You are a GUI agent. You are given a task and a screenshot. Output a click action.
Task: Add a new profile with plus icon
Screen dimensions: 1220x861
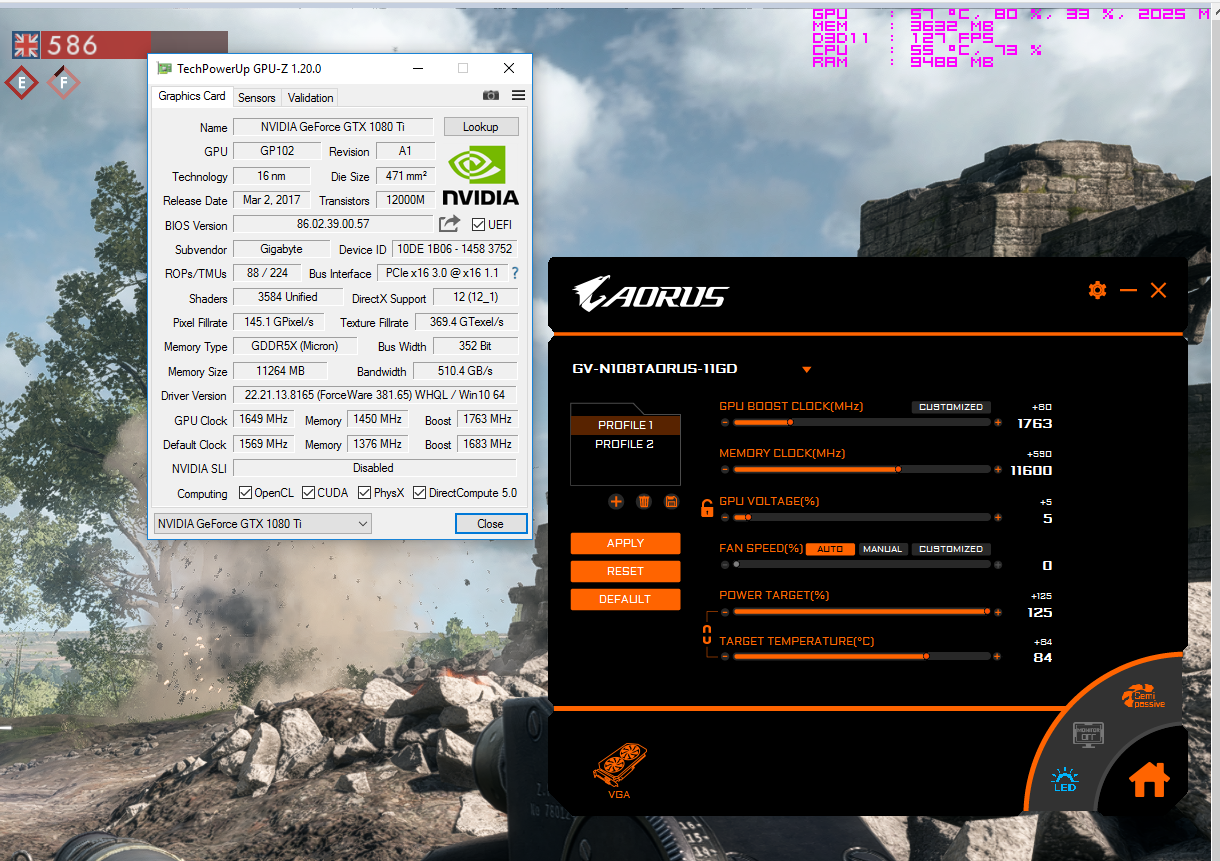(616, 502)
